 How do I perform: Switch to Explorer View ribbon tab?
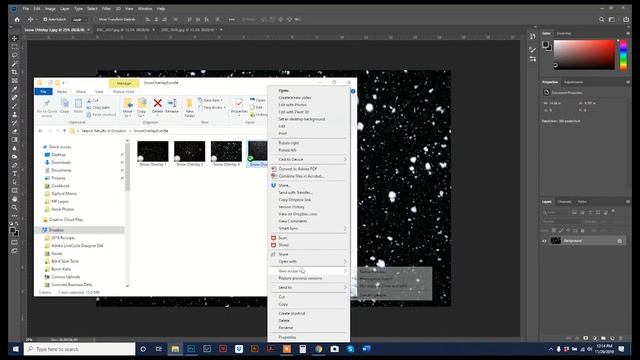tap(99, 91)
